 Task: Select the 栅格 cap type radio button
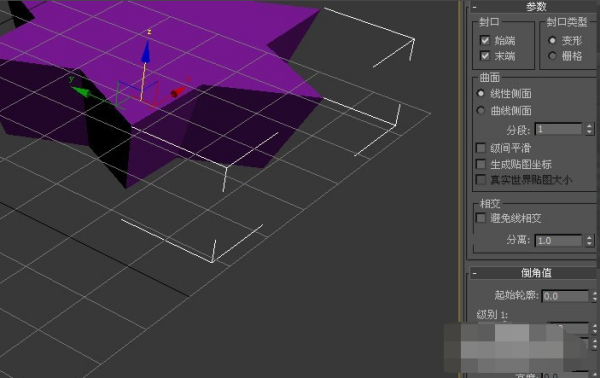[x=552, y=56]
